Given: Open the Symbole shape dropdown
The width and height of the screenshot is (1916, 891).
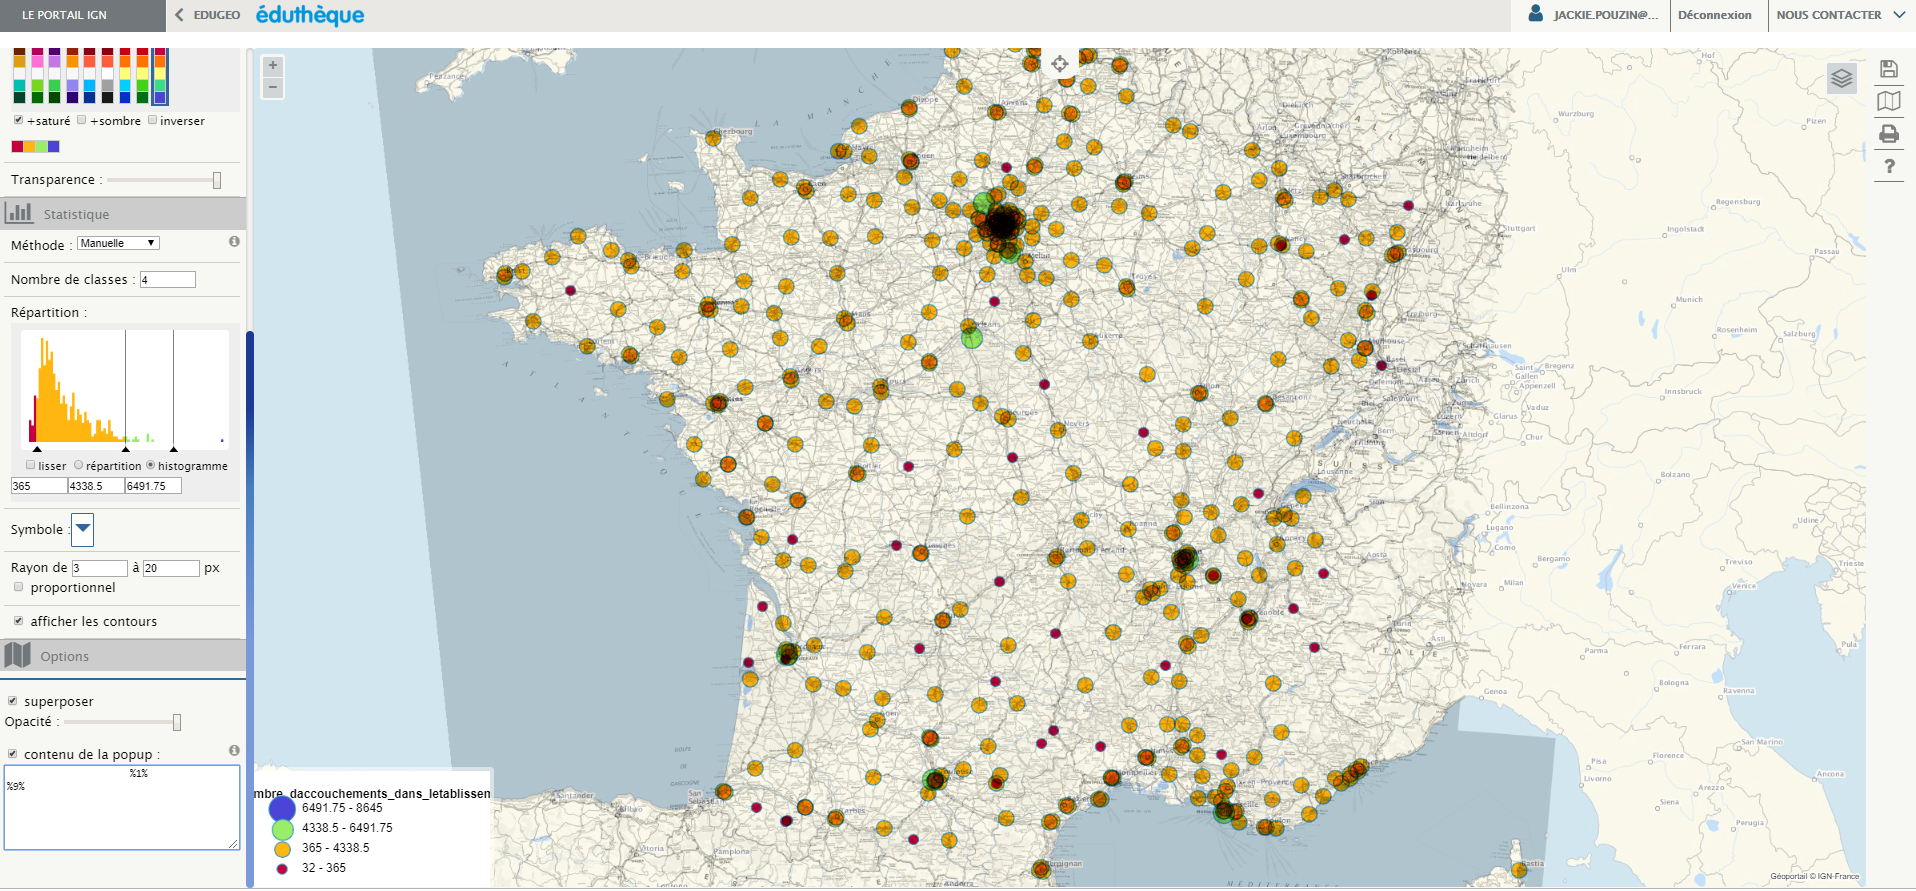Looking at the screenshot, I should pos(83,529).
